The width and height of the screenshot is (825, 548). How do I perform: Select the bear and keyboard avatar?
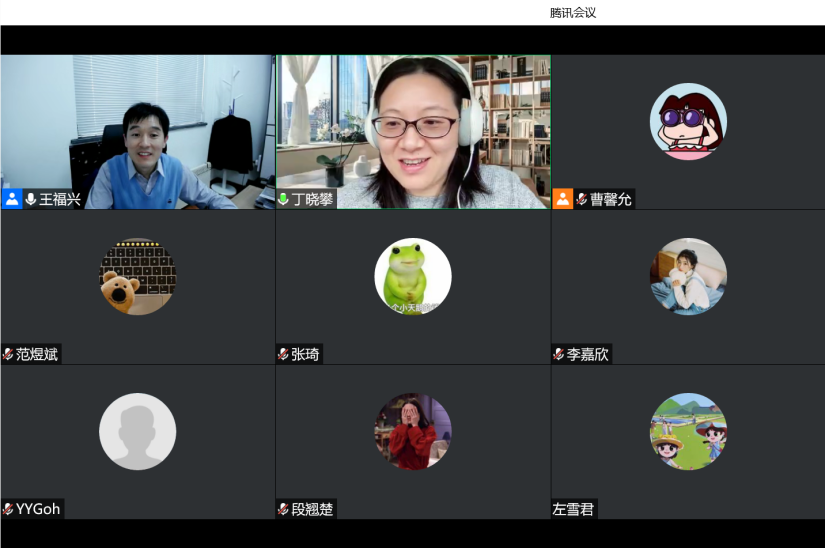[x=137, y=276]
